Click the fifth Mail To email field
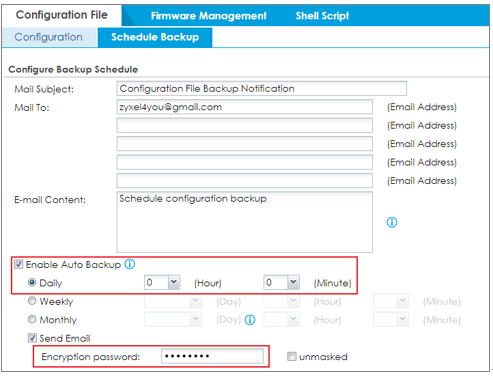Image resolution: width=493 pixels, height=377 pixels. (245, 181)
